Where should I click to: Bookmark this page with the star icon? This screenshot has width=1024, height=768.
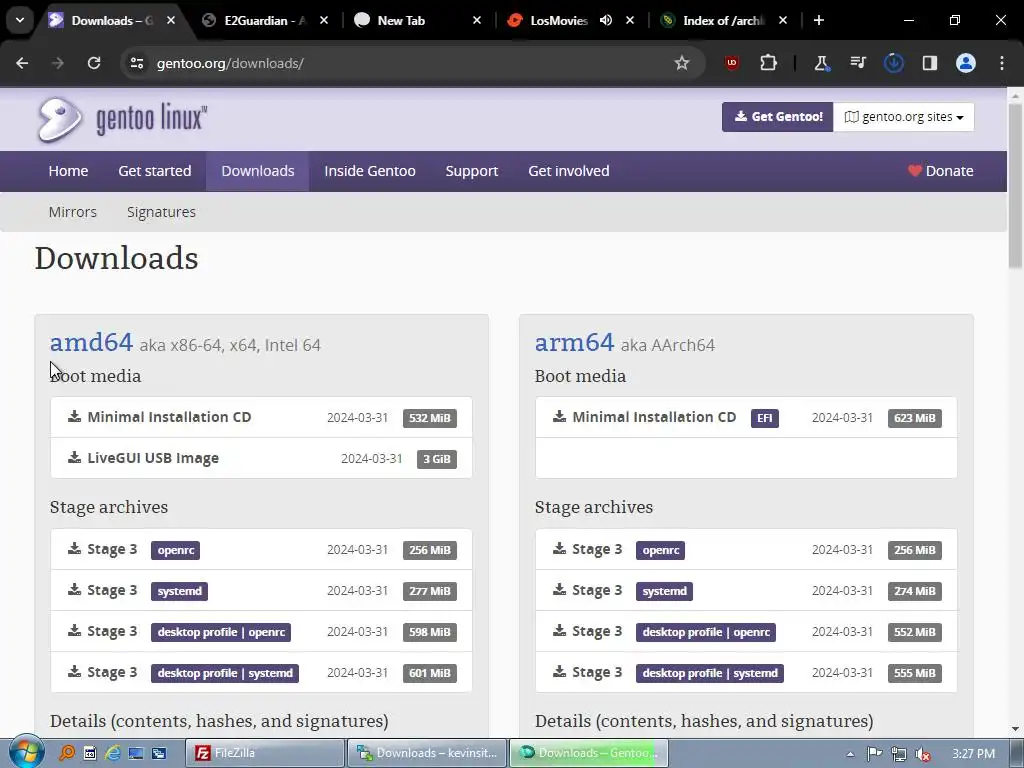pos(682,63)
